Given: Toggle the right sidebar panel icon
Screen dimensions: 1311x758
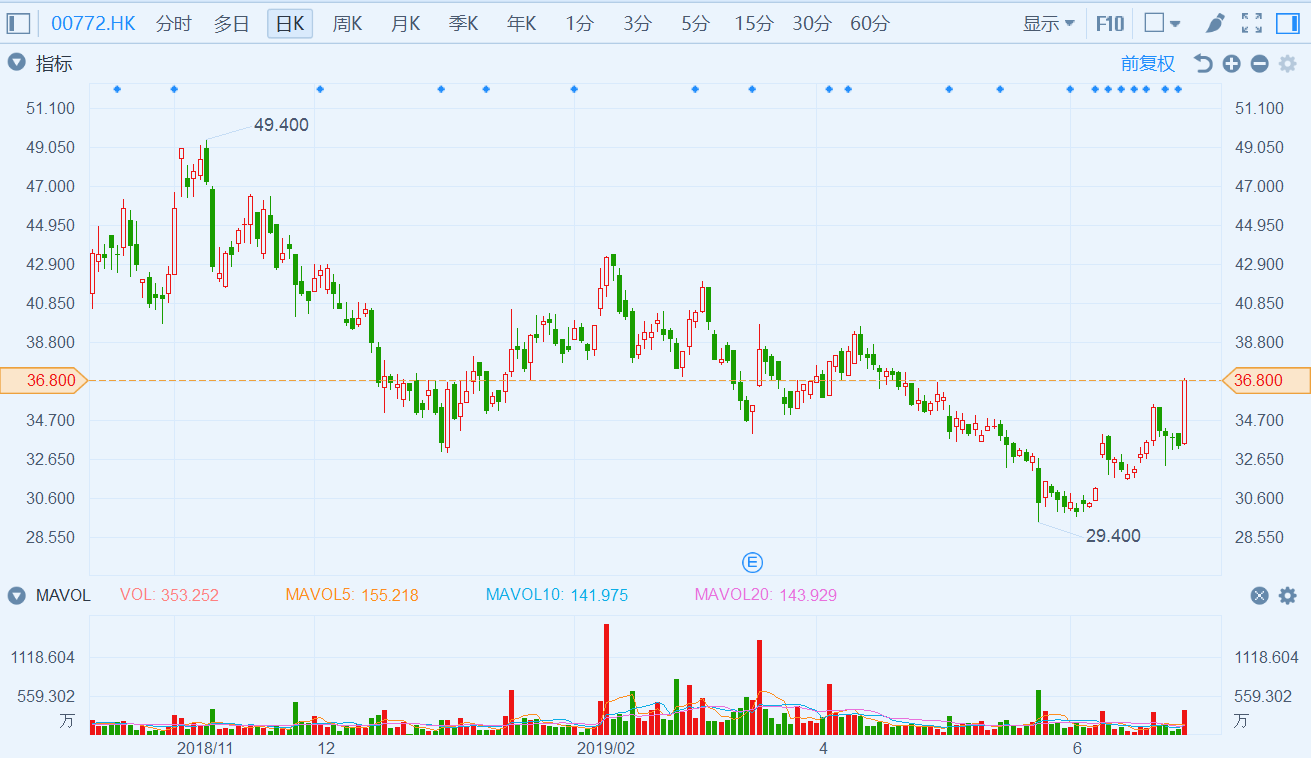Looking at the screenshot, I should pyautogui.click(x=1287, y=23).
